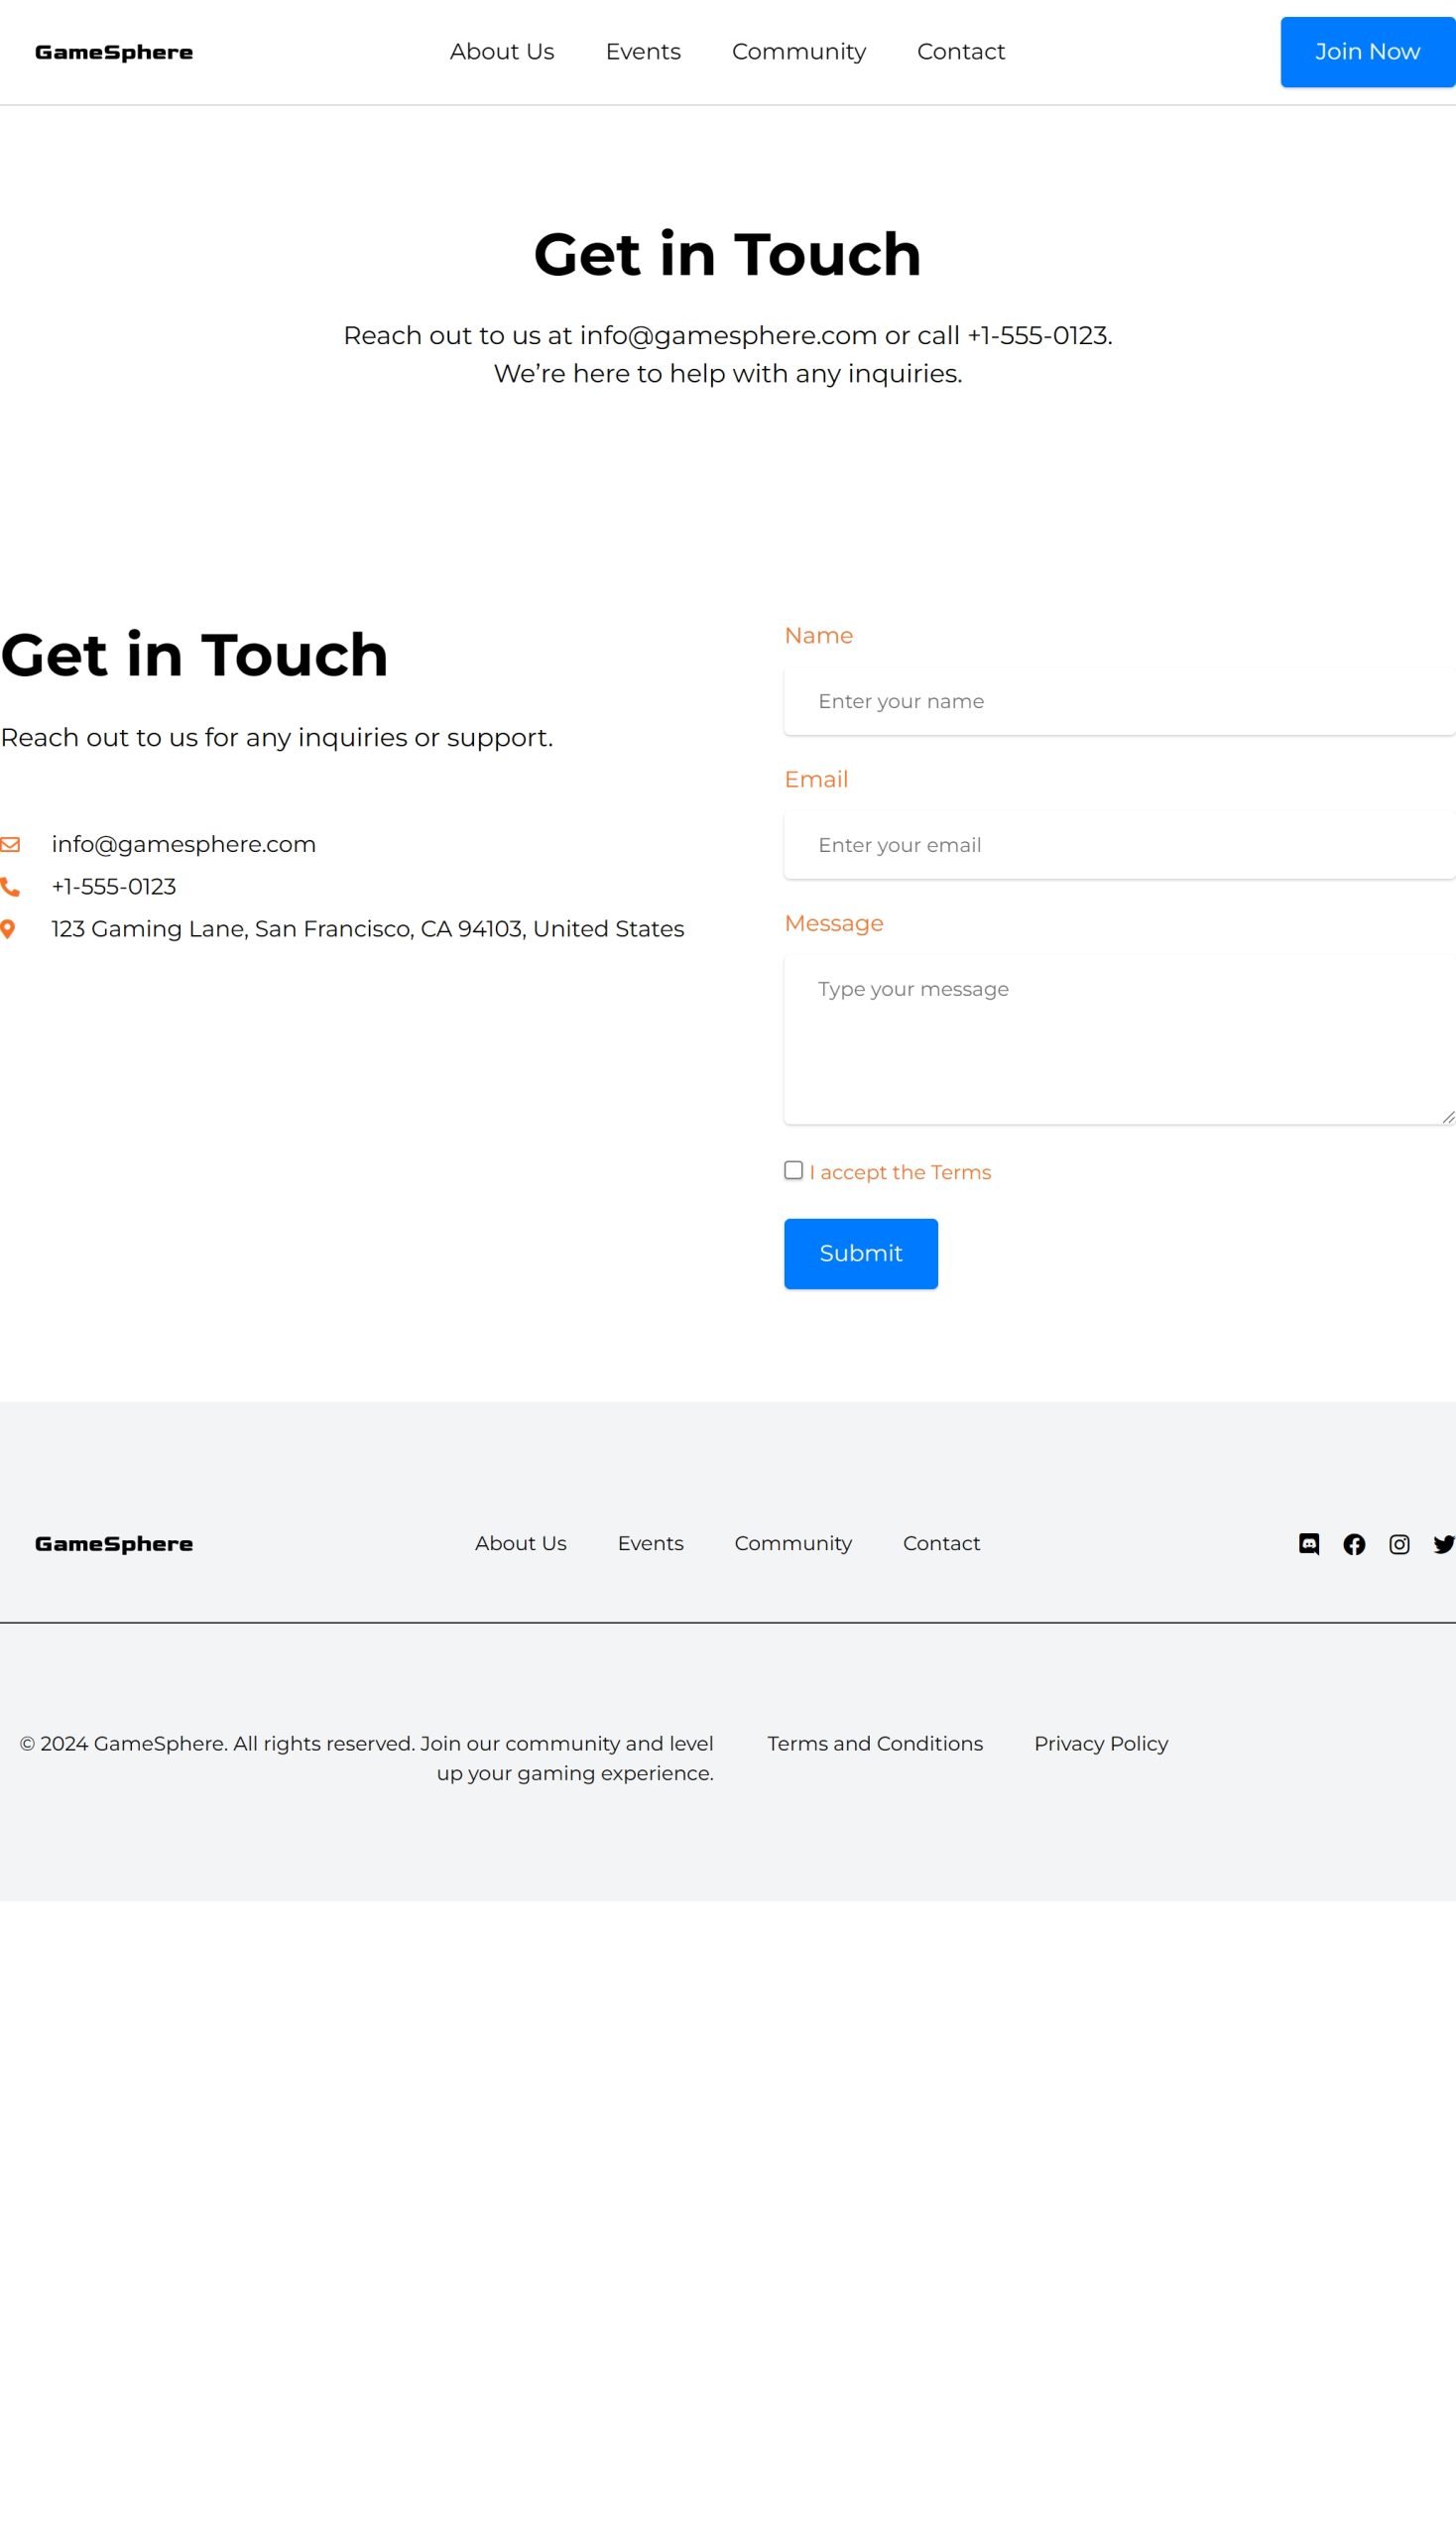Click the Message field label
Image resolution: width=1456 pixels, height=2539 pixels.
[834, 923]
